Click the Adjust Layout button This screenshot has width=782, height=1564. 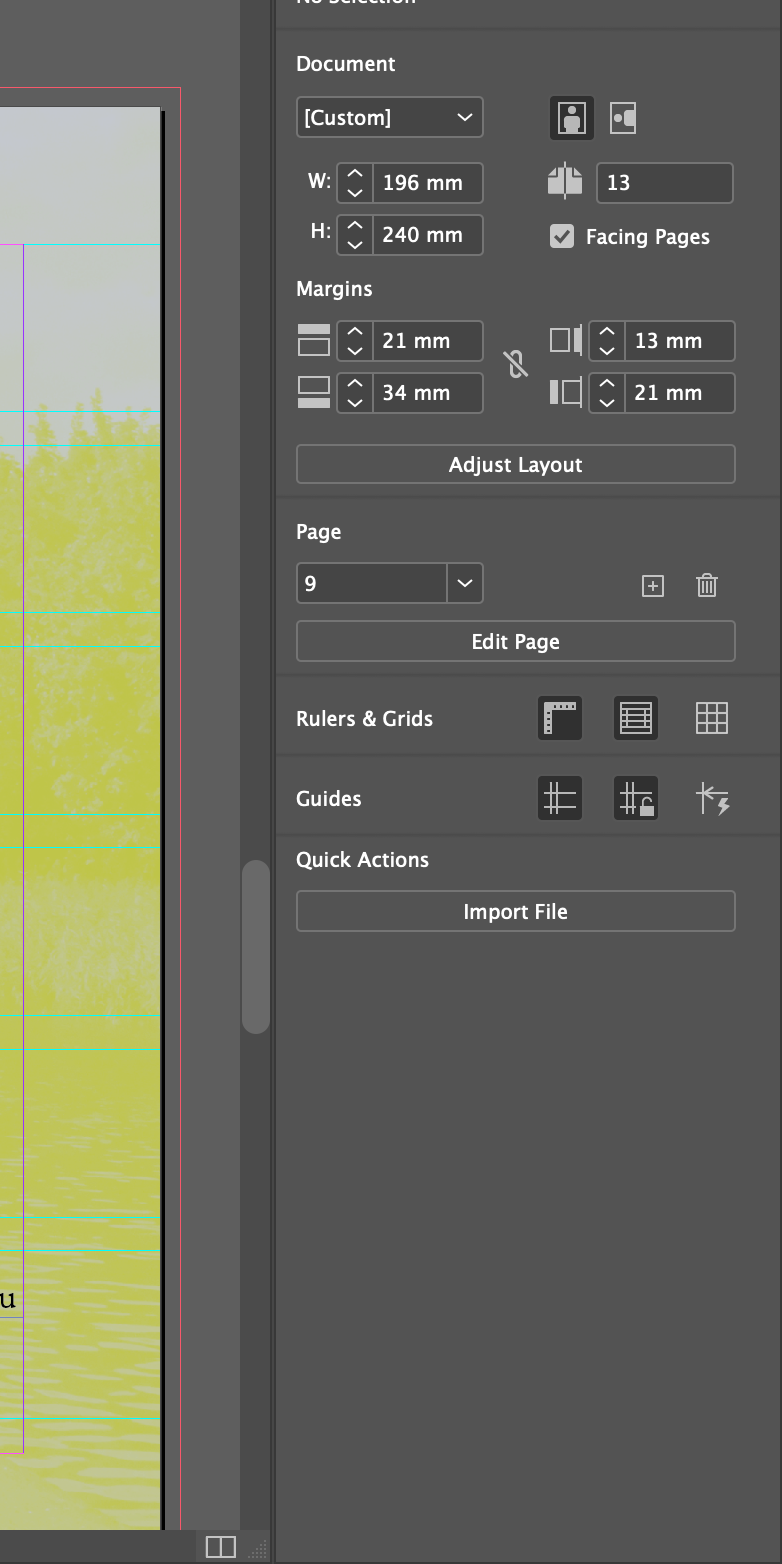515,464
